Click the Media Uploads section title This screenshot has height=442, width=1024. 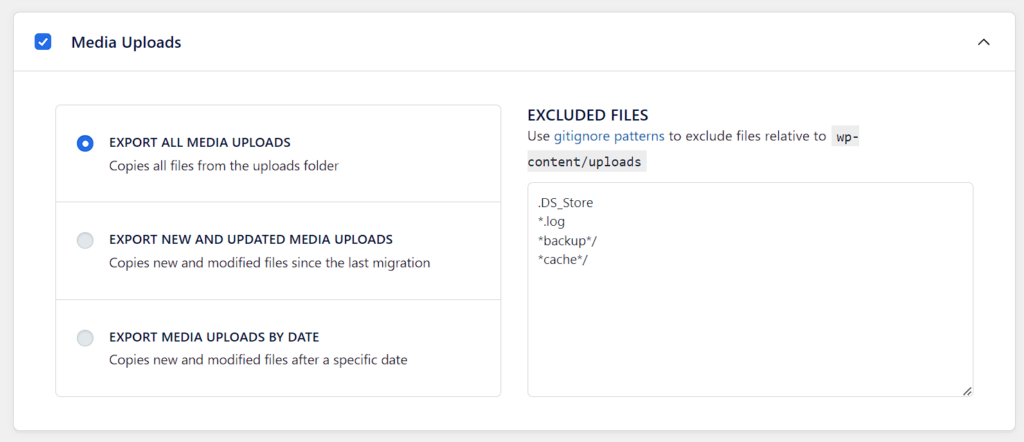[x=126, y=42]
